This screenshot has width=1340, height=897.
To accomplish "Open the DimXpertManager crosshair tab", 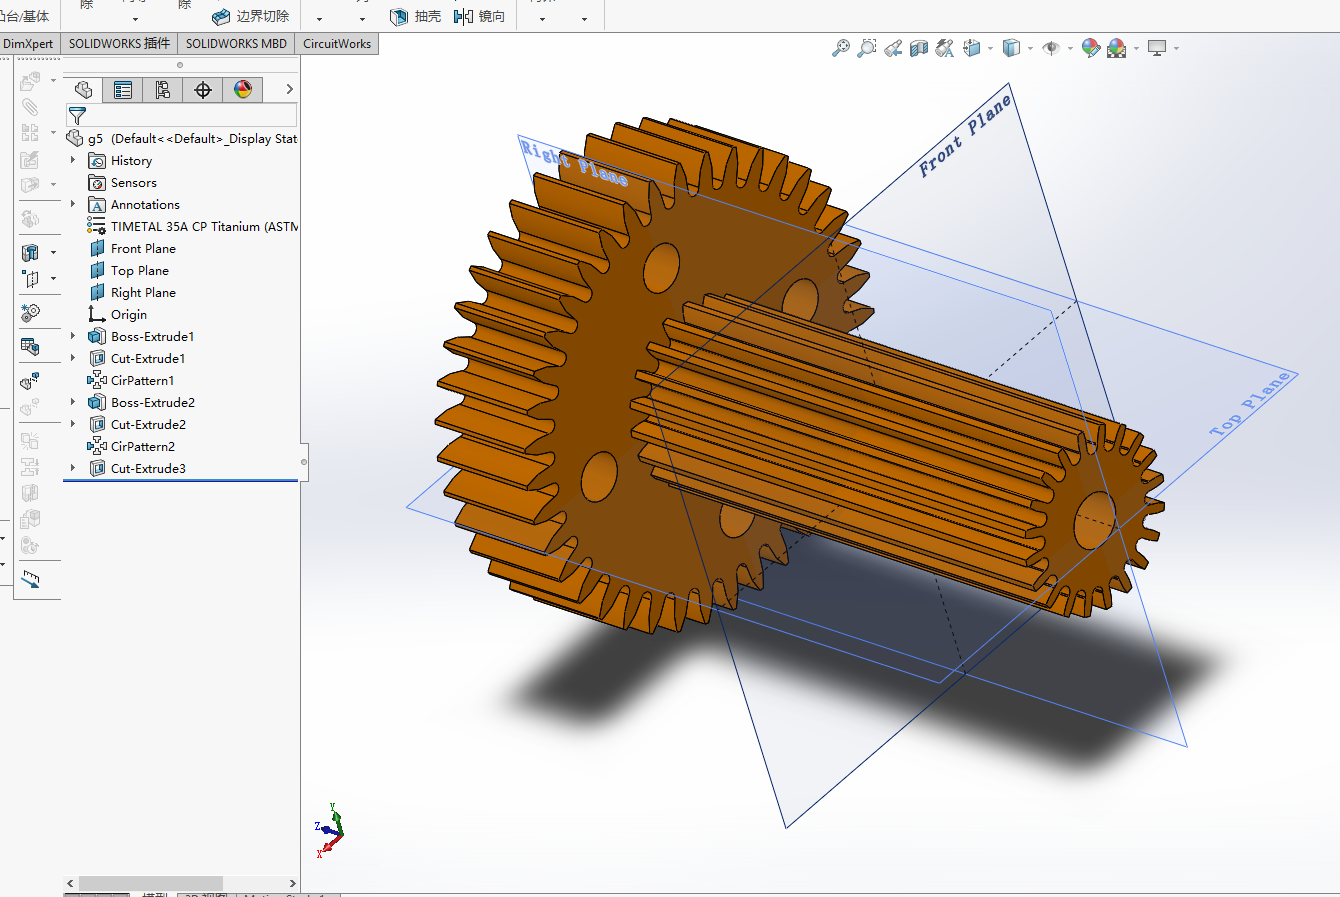I will 203,90.
